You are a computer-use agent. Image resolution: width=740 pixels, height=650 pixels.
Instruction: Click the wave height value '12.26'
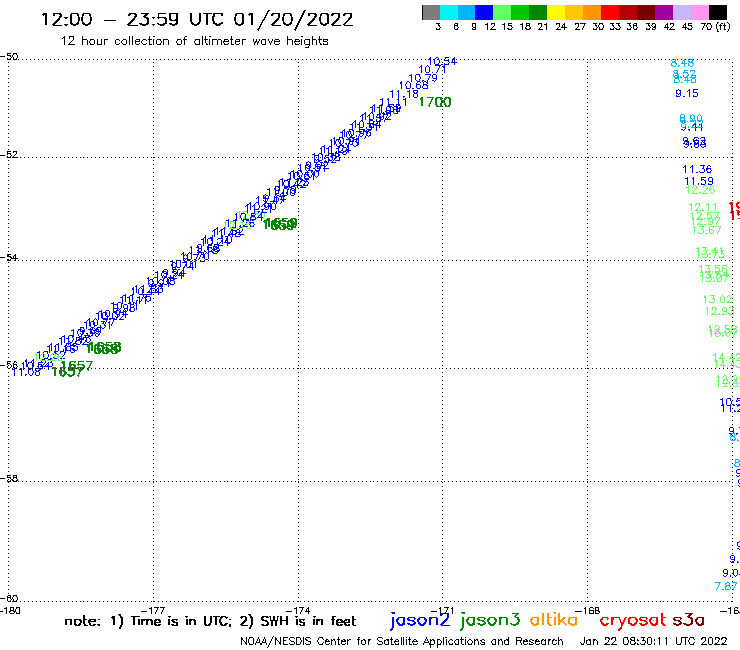(700, 190)
